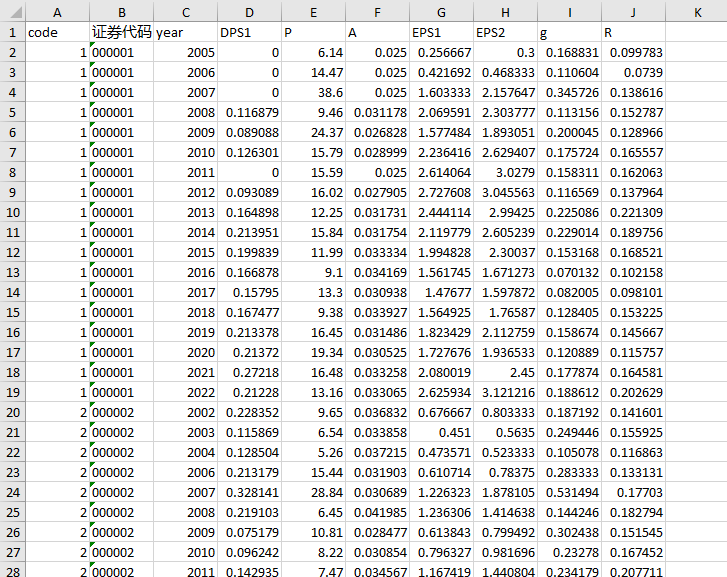The height and width of the screenshot is (577, 727).
Task: Select column I header
Action: pos(569,12)
